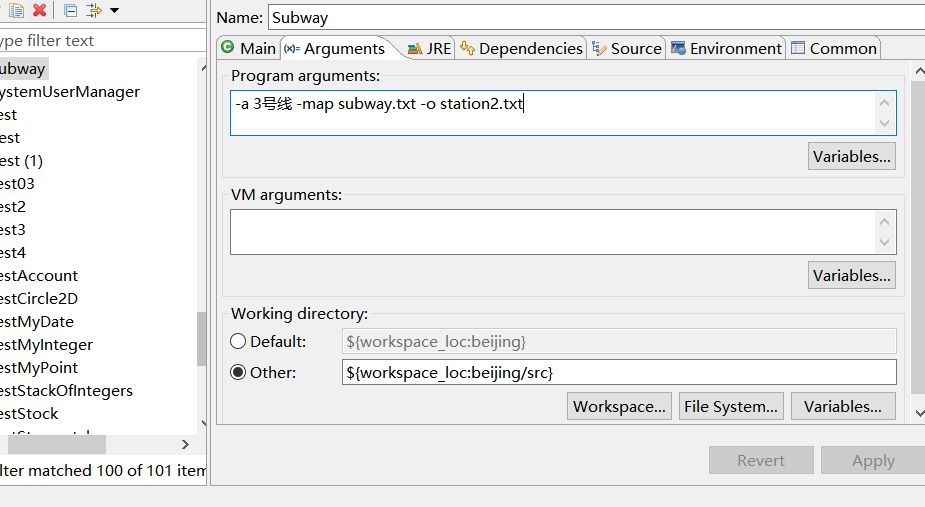Select the Other working directory option

coord(238,372)
